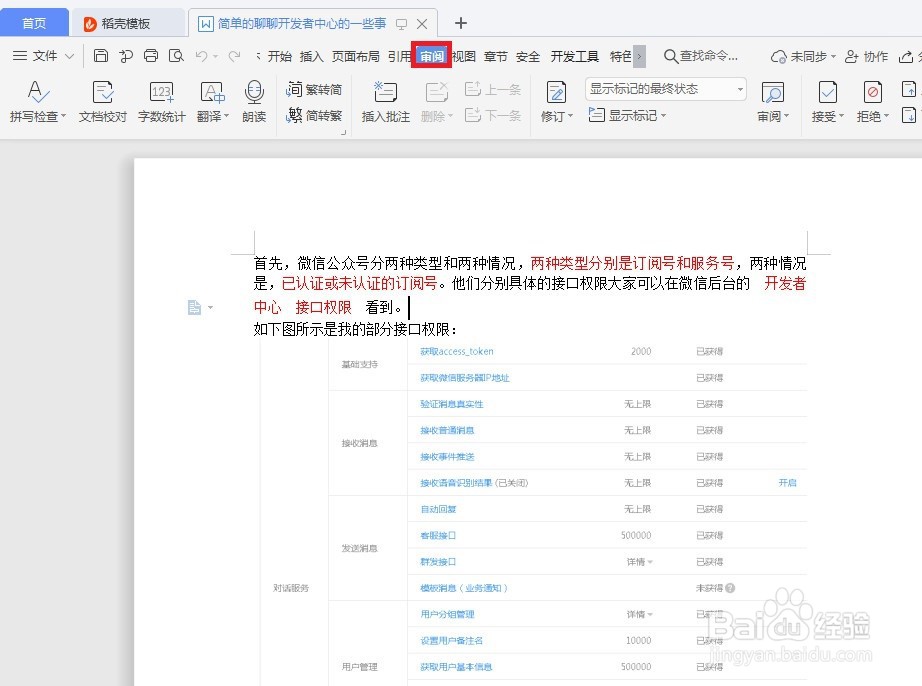Open the 获取access_token link in document

[x=455, y=352]
